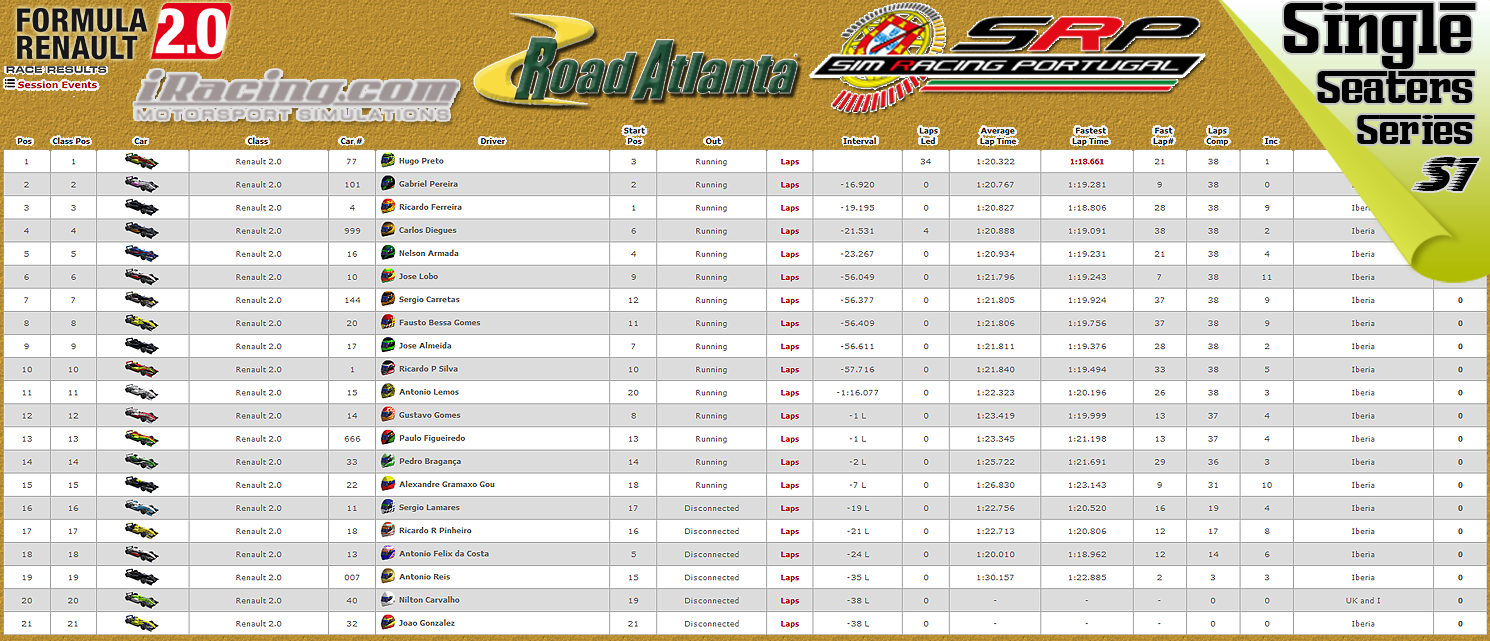Viewport: 1490px width, 641px height.
Task: Click Nilton Carvalho's helmet icon
Action: click(x=388, y=600)
